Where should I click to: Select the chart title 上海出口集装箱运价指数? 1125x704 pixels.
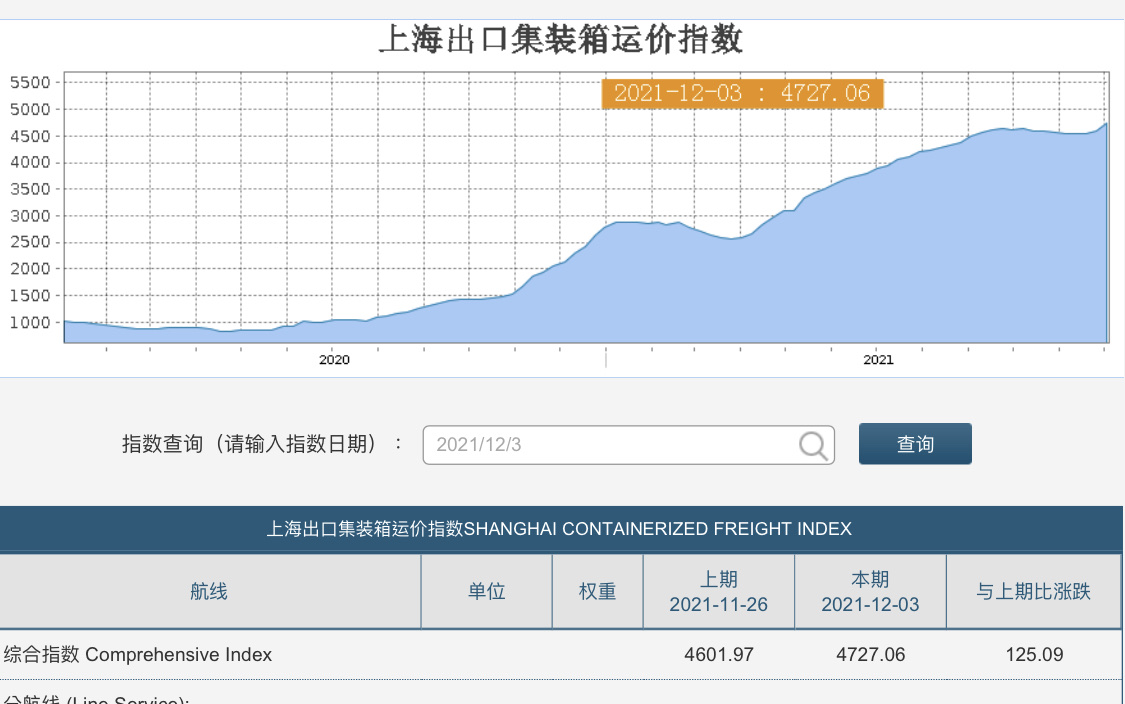tap(561, 40)
